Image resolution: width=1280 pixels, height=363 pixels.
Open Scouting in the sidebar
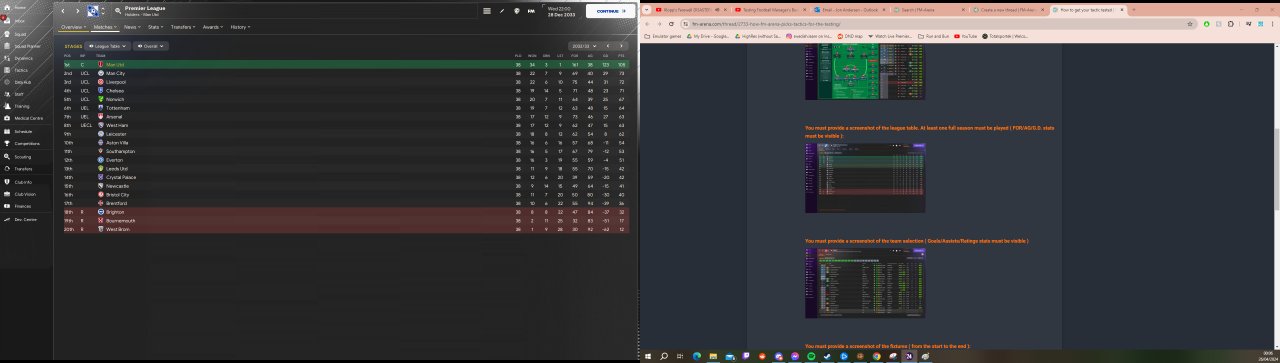click(23, 157)
